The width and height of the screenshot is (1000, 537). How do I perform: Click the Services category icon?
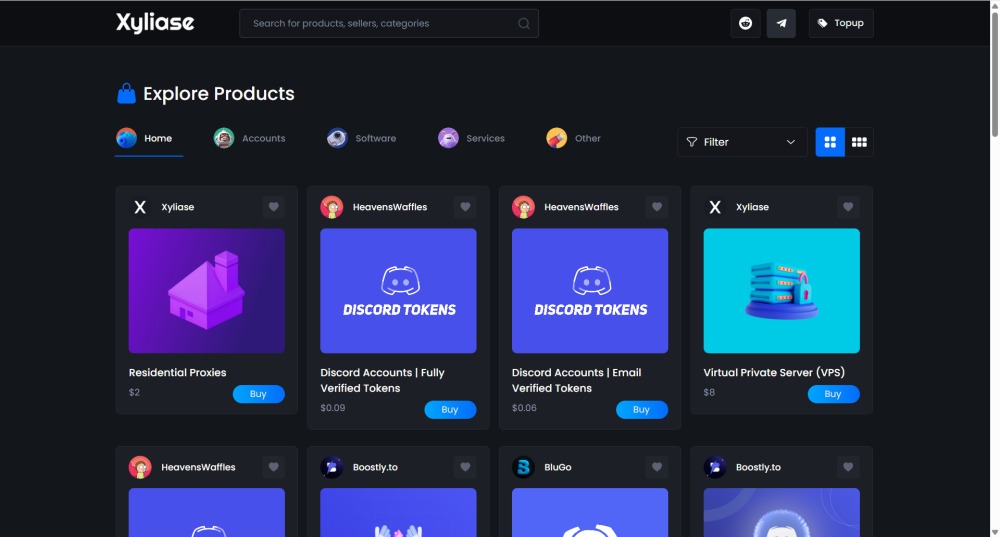pyautogui.click(x=448, y=138)
